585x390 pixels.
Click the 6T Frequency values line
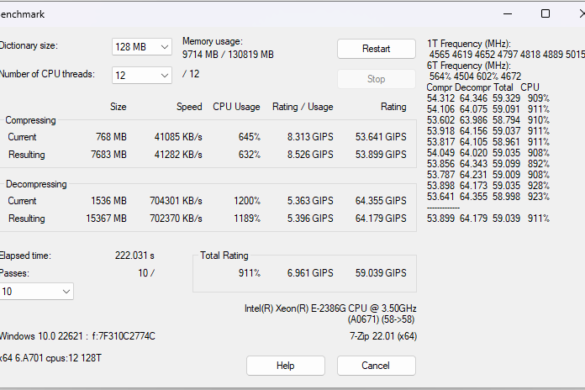click(475, 77)
